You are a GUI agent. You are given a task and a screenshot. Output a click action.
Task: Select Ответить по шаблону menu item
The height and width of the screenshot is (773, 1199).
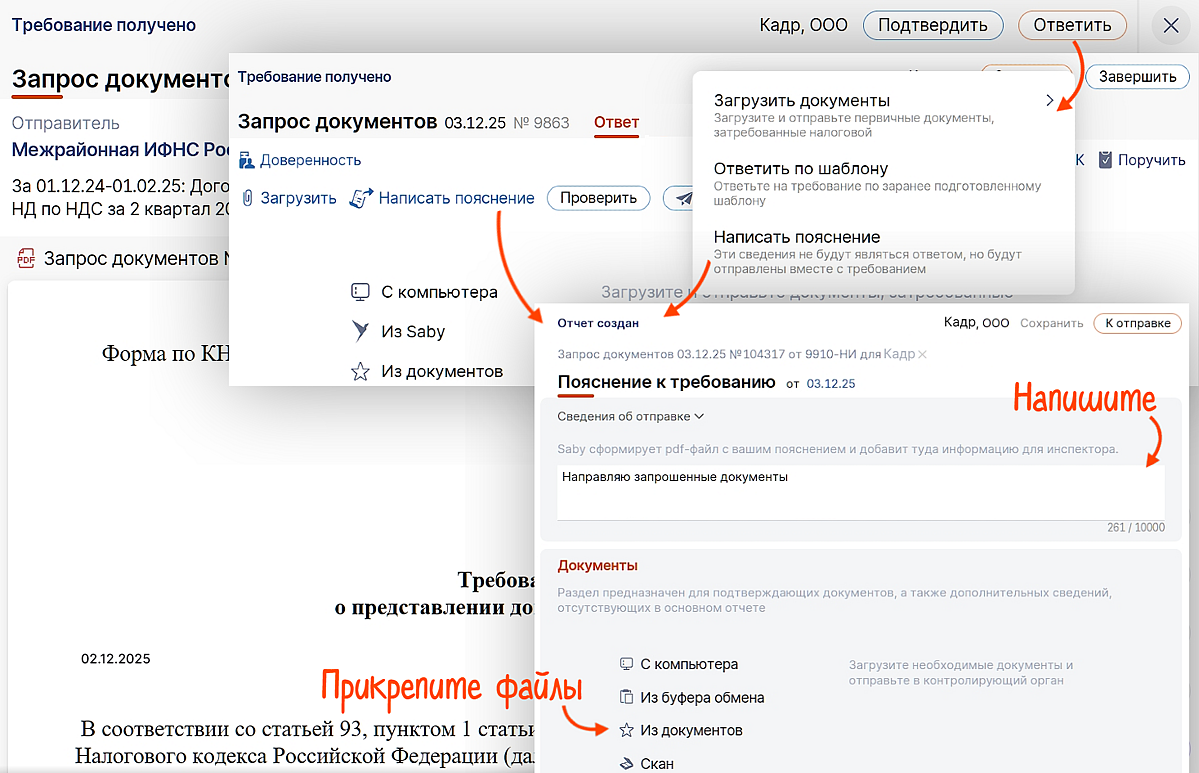point(800,169)
